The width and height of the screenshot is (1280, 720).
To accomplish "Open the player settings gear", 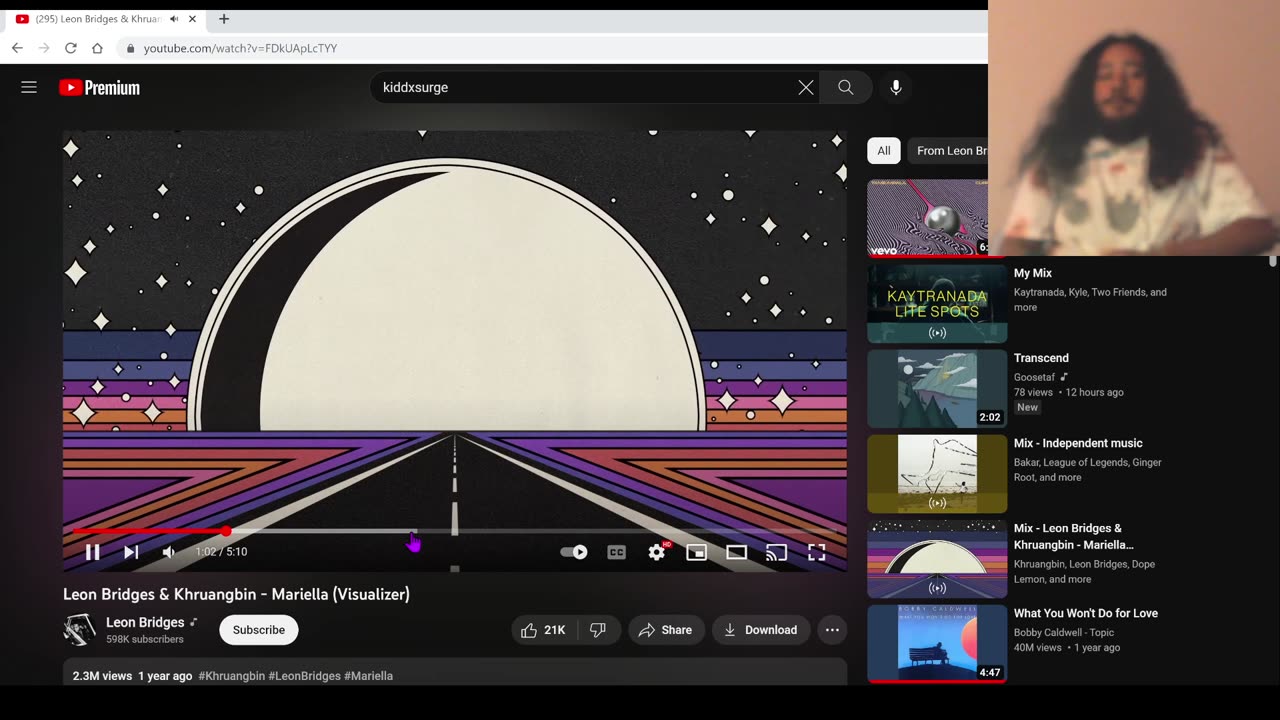I will coord(657,552).
